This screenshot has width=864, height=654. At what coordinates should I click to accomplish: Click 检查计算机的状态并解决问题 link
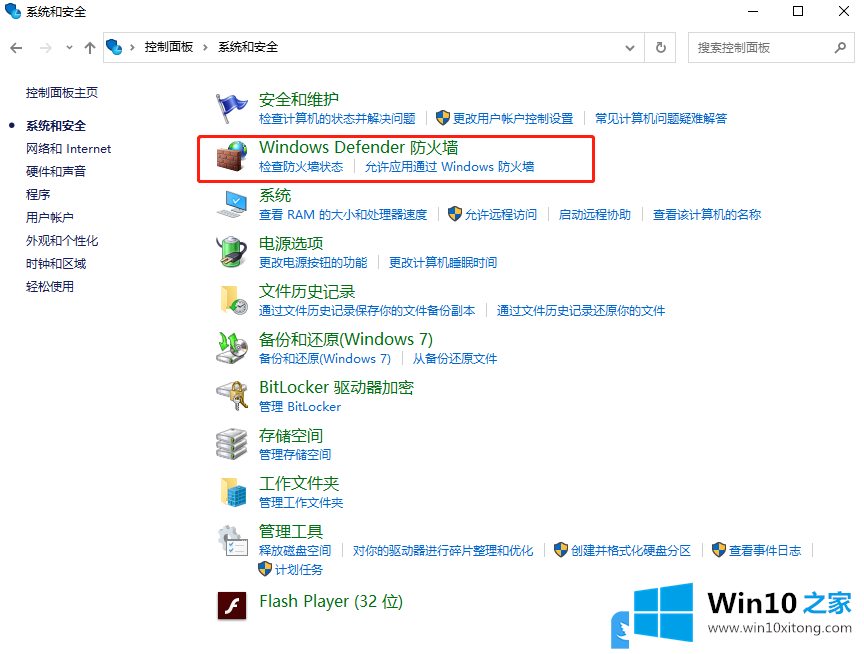coord(337,118)
